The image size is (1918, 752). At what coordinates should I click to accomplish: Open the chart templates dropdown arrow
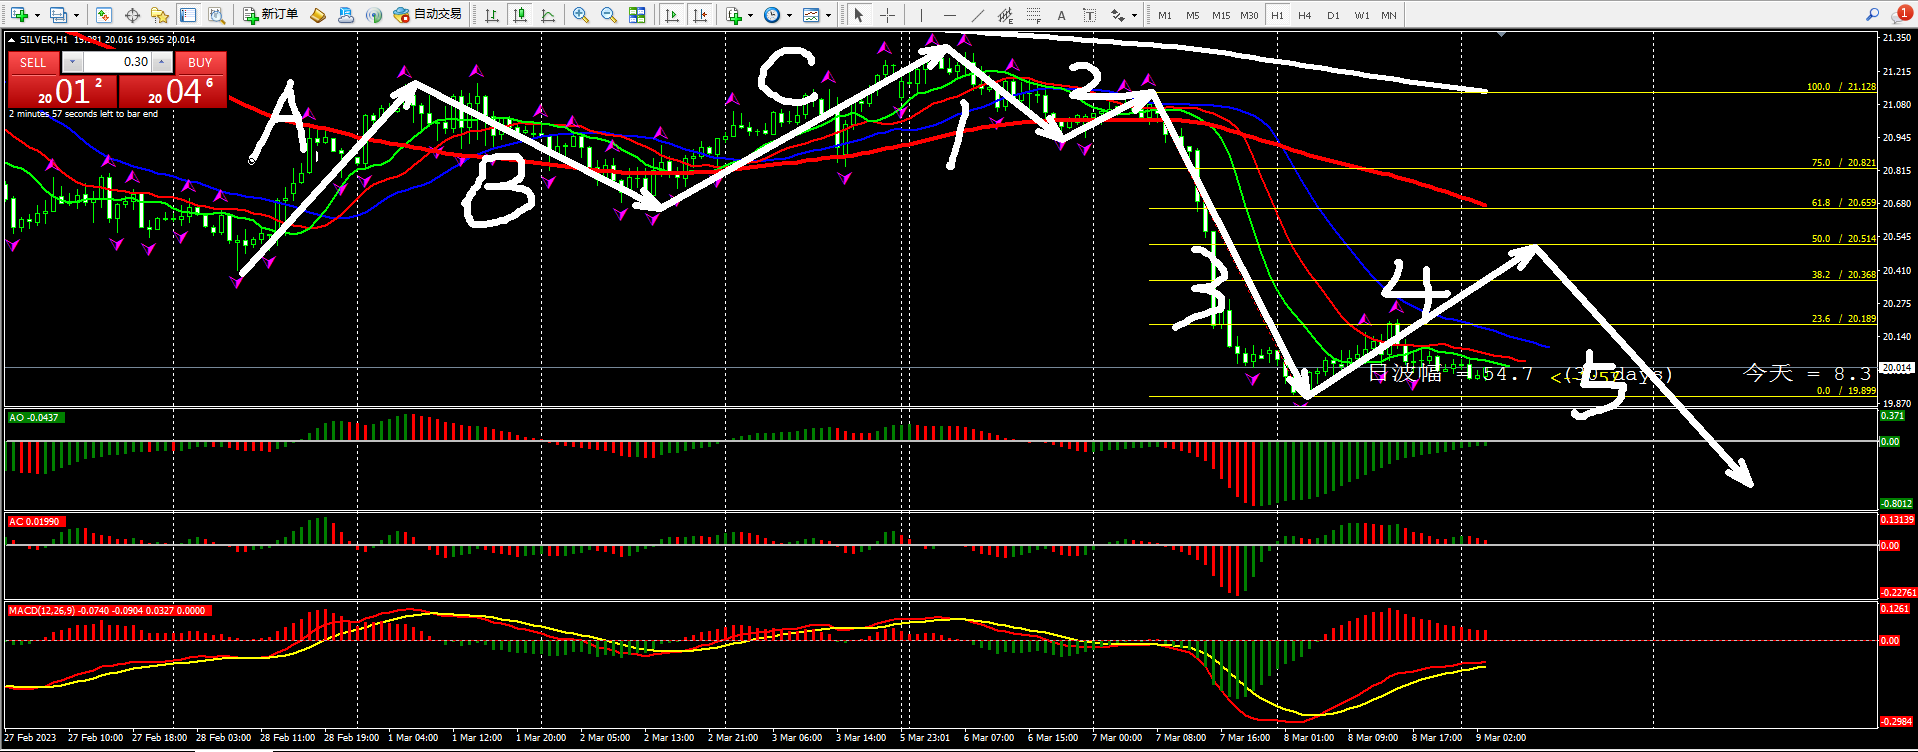(828, 15)
